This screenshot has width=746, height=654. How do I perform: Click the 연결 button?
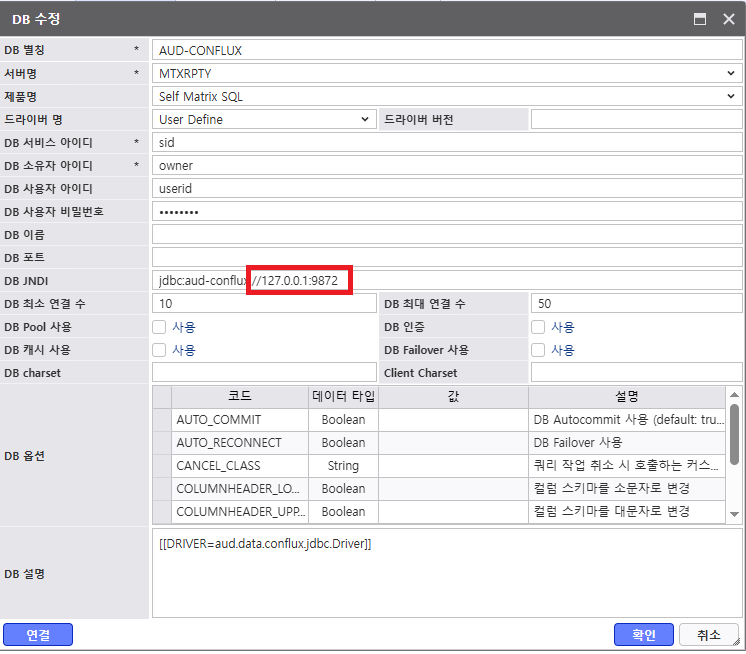(x=38, y=635)
